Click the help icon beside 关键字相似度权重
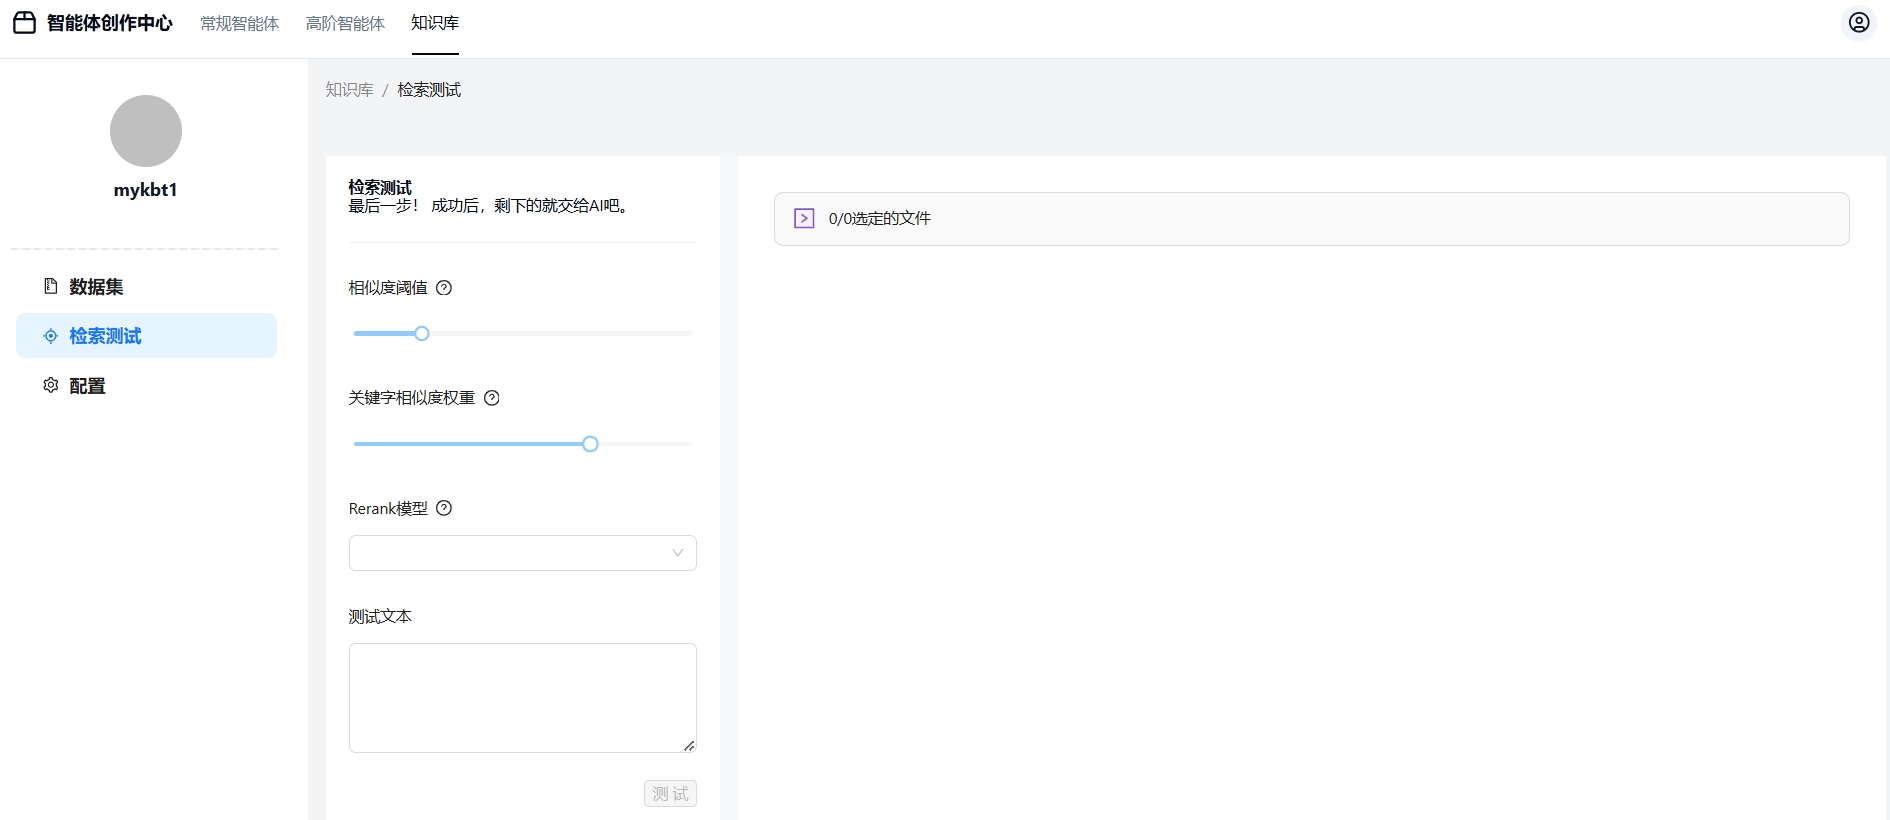Screen dimensions: 1890x820 point(492,398)
